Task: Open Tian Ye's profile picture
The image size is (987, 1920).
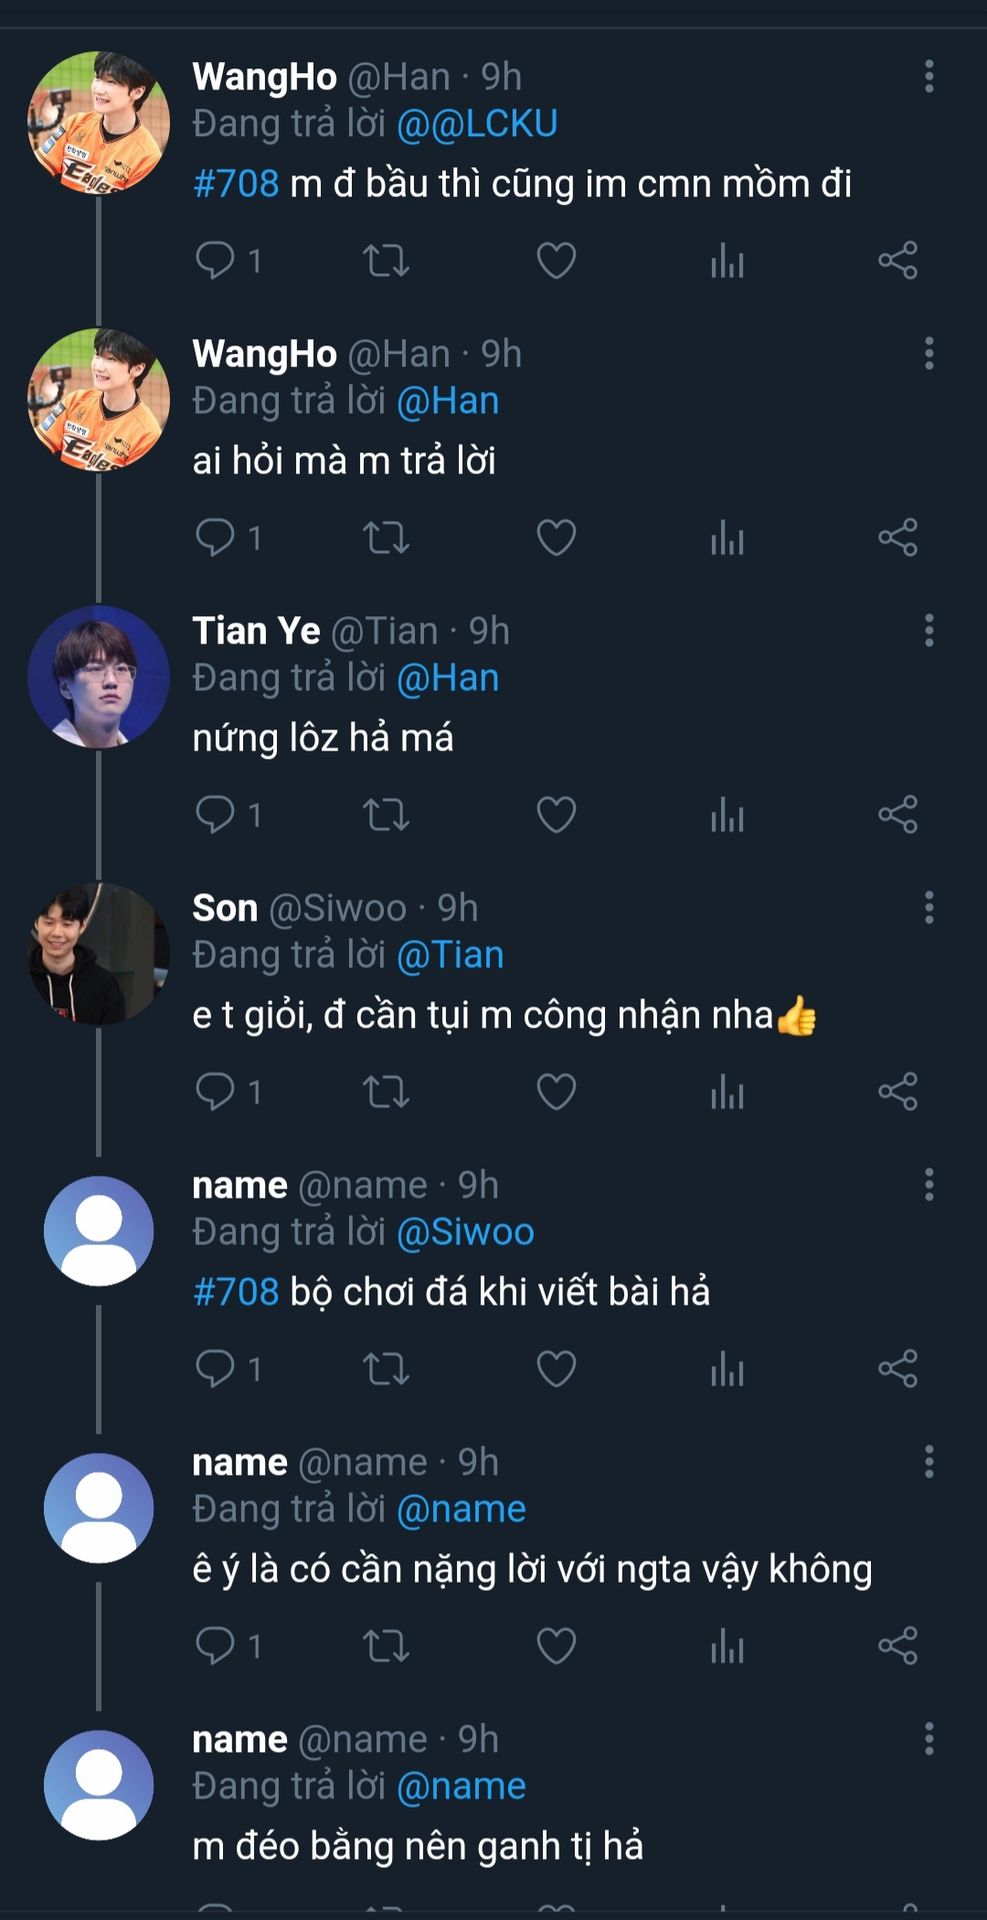Action: (x=98, y=677)
